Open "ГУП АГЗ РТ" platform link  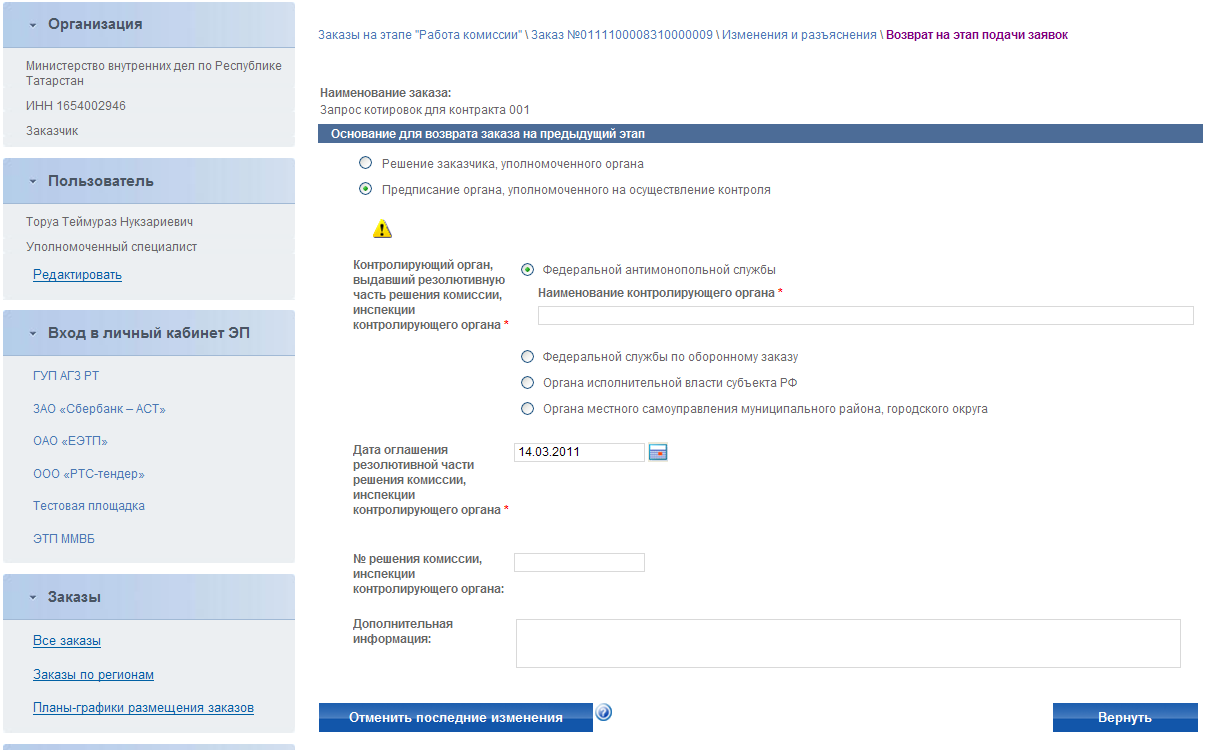coord(66,376)
